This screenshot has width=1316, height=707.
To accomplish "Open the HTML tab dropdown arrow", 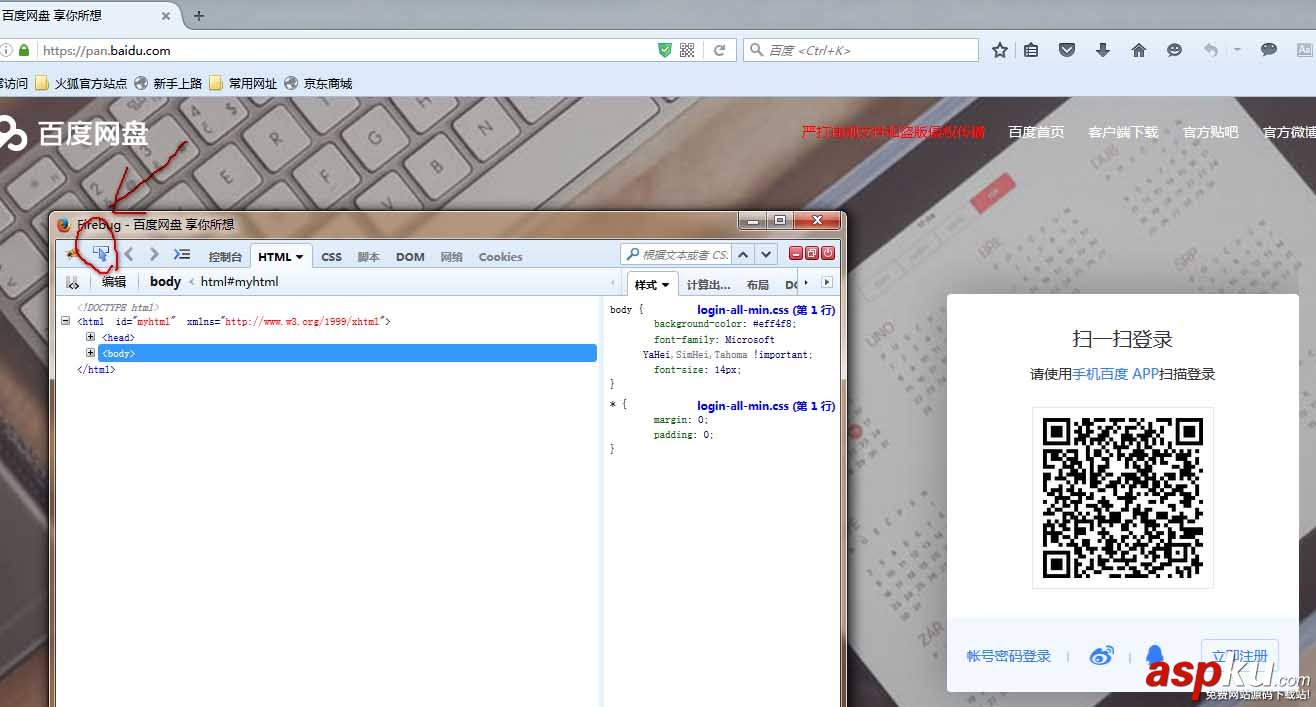I will 297,257.
